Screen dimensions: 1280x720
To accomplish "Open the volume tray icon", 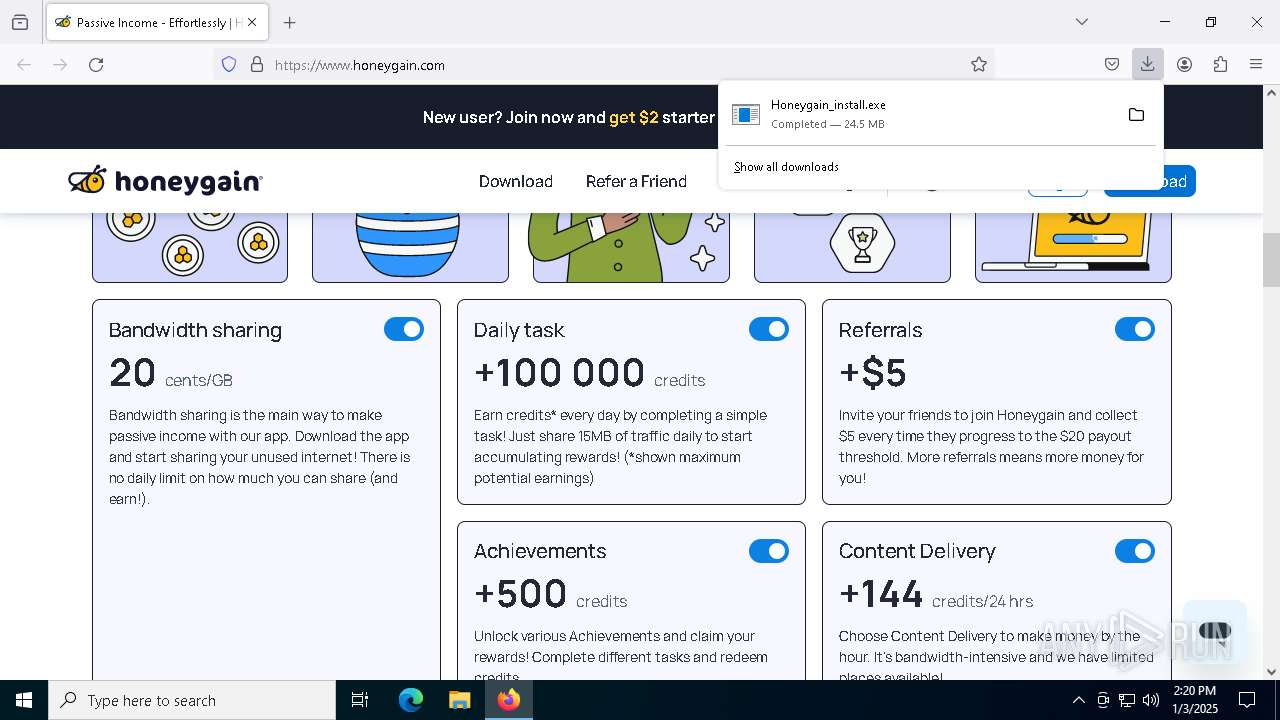I will point(1151,700).
